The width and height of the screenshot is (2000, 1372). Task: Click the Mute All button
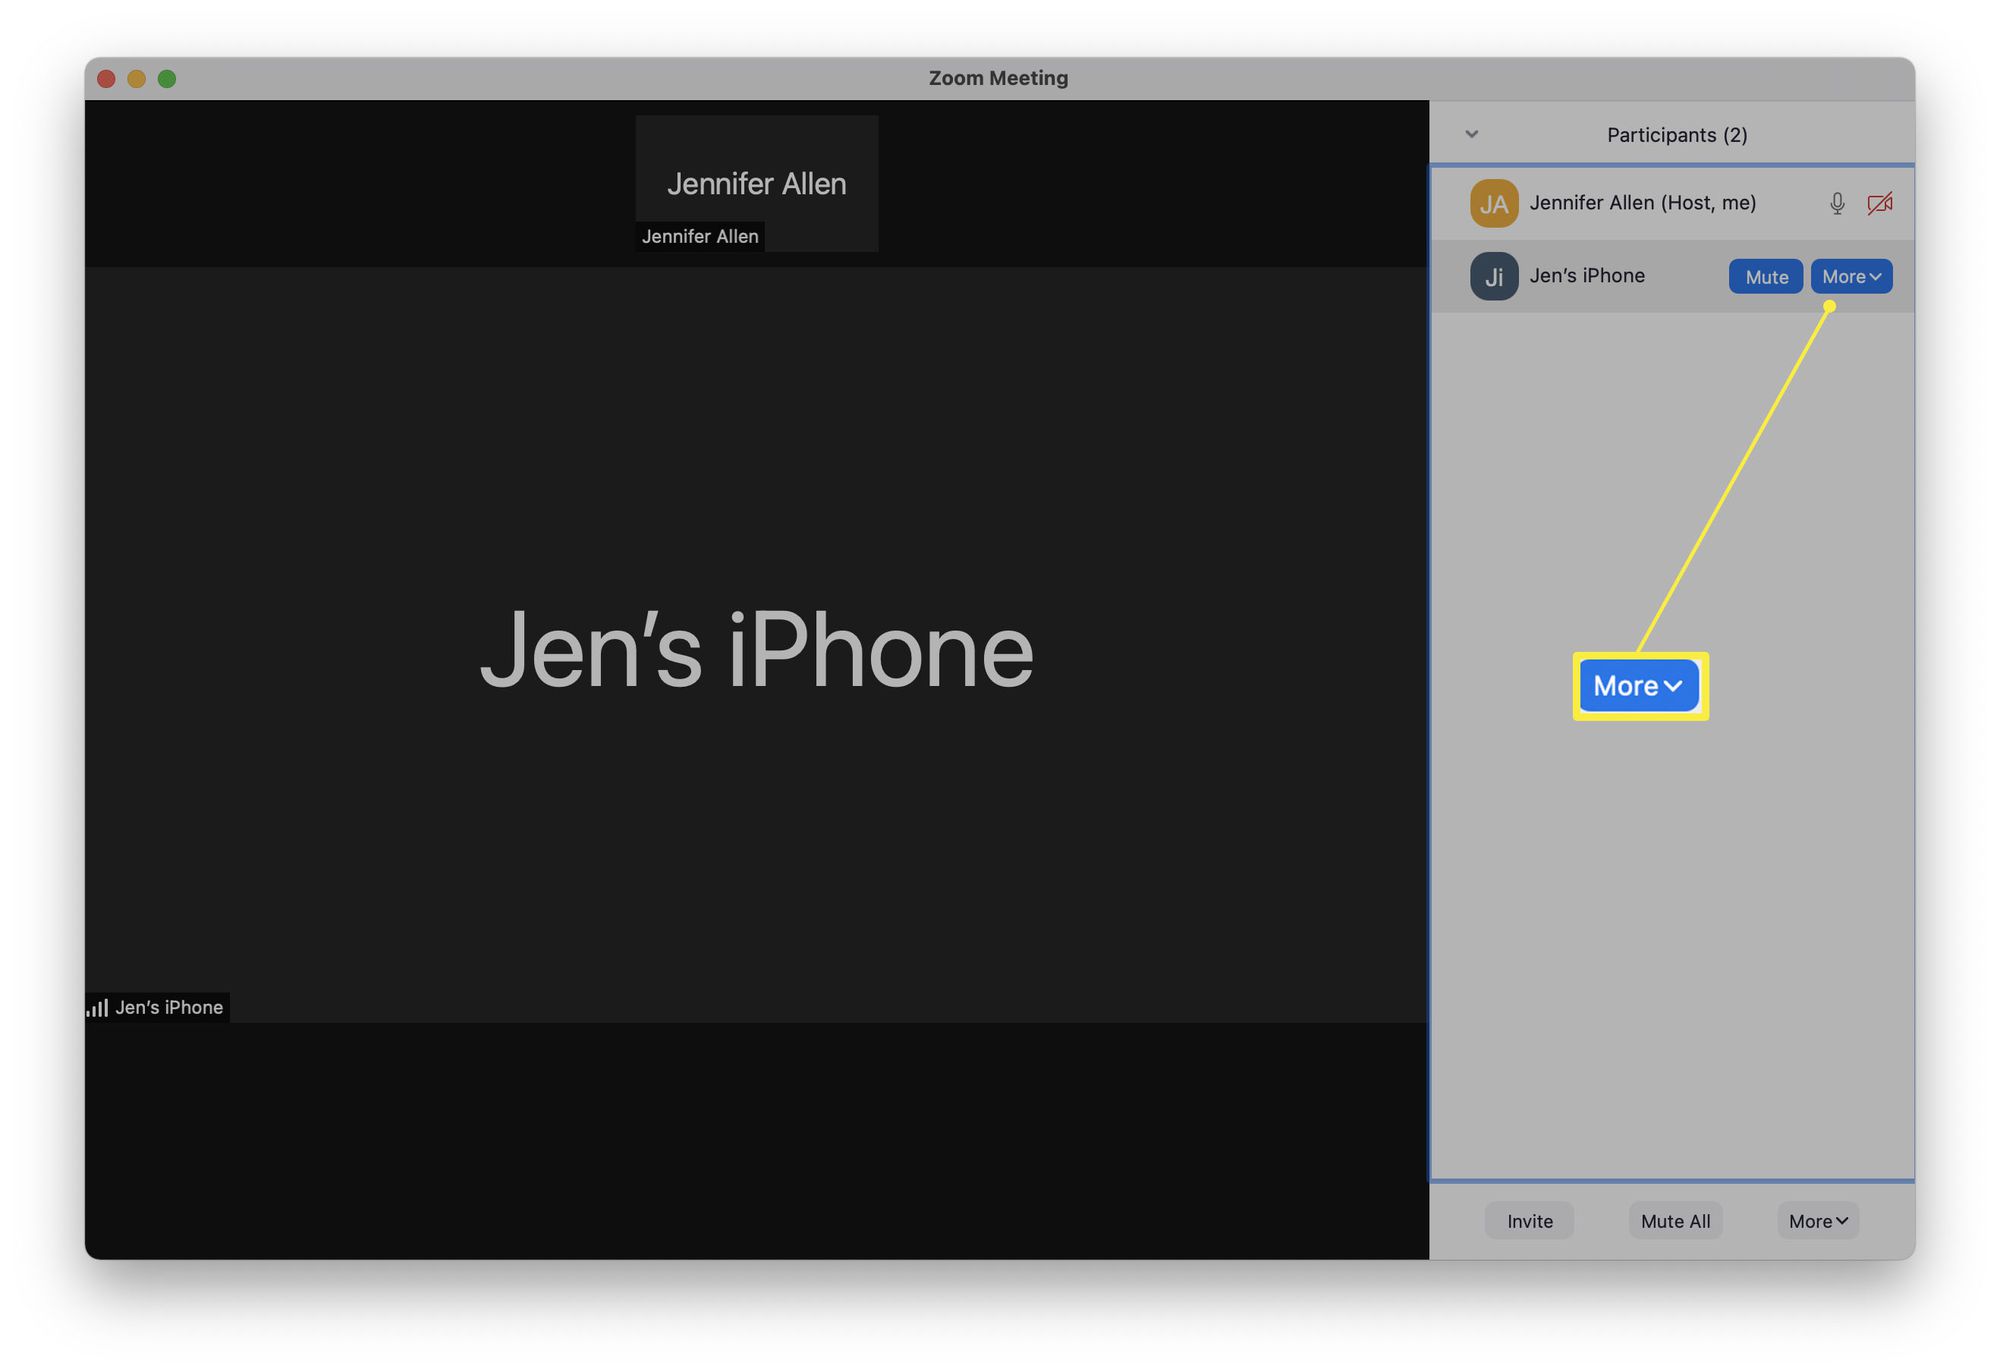[1675, 1221]
